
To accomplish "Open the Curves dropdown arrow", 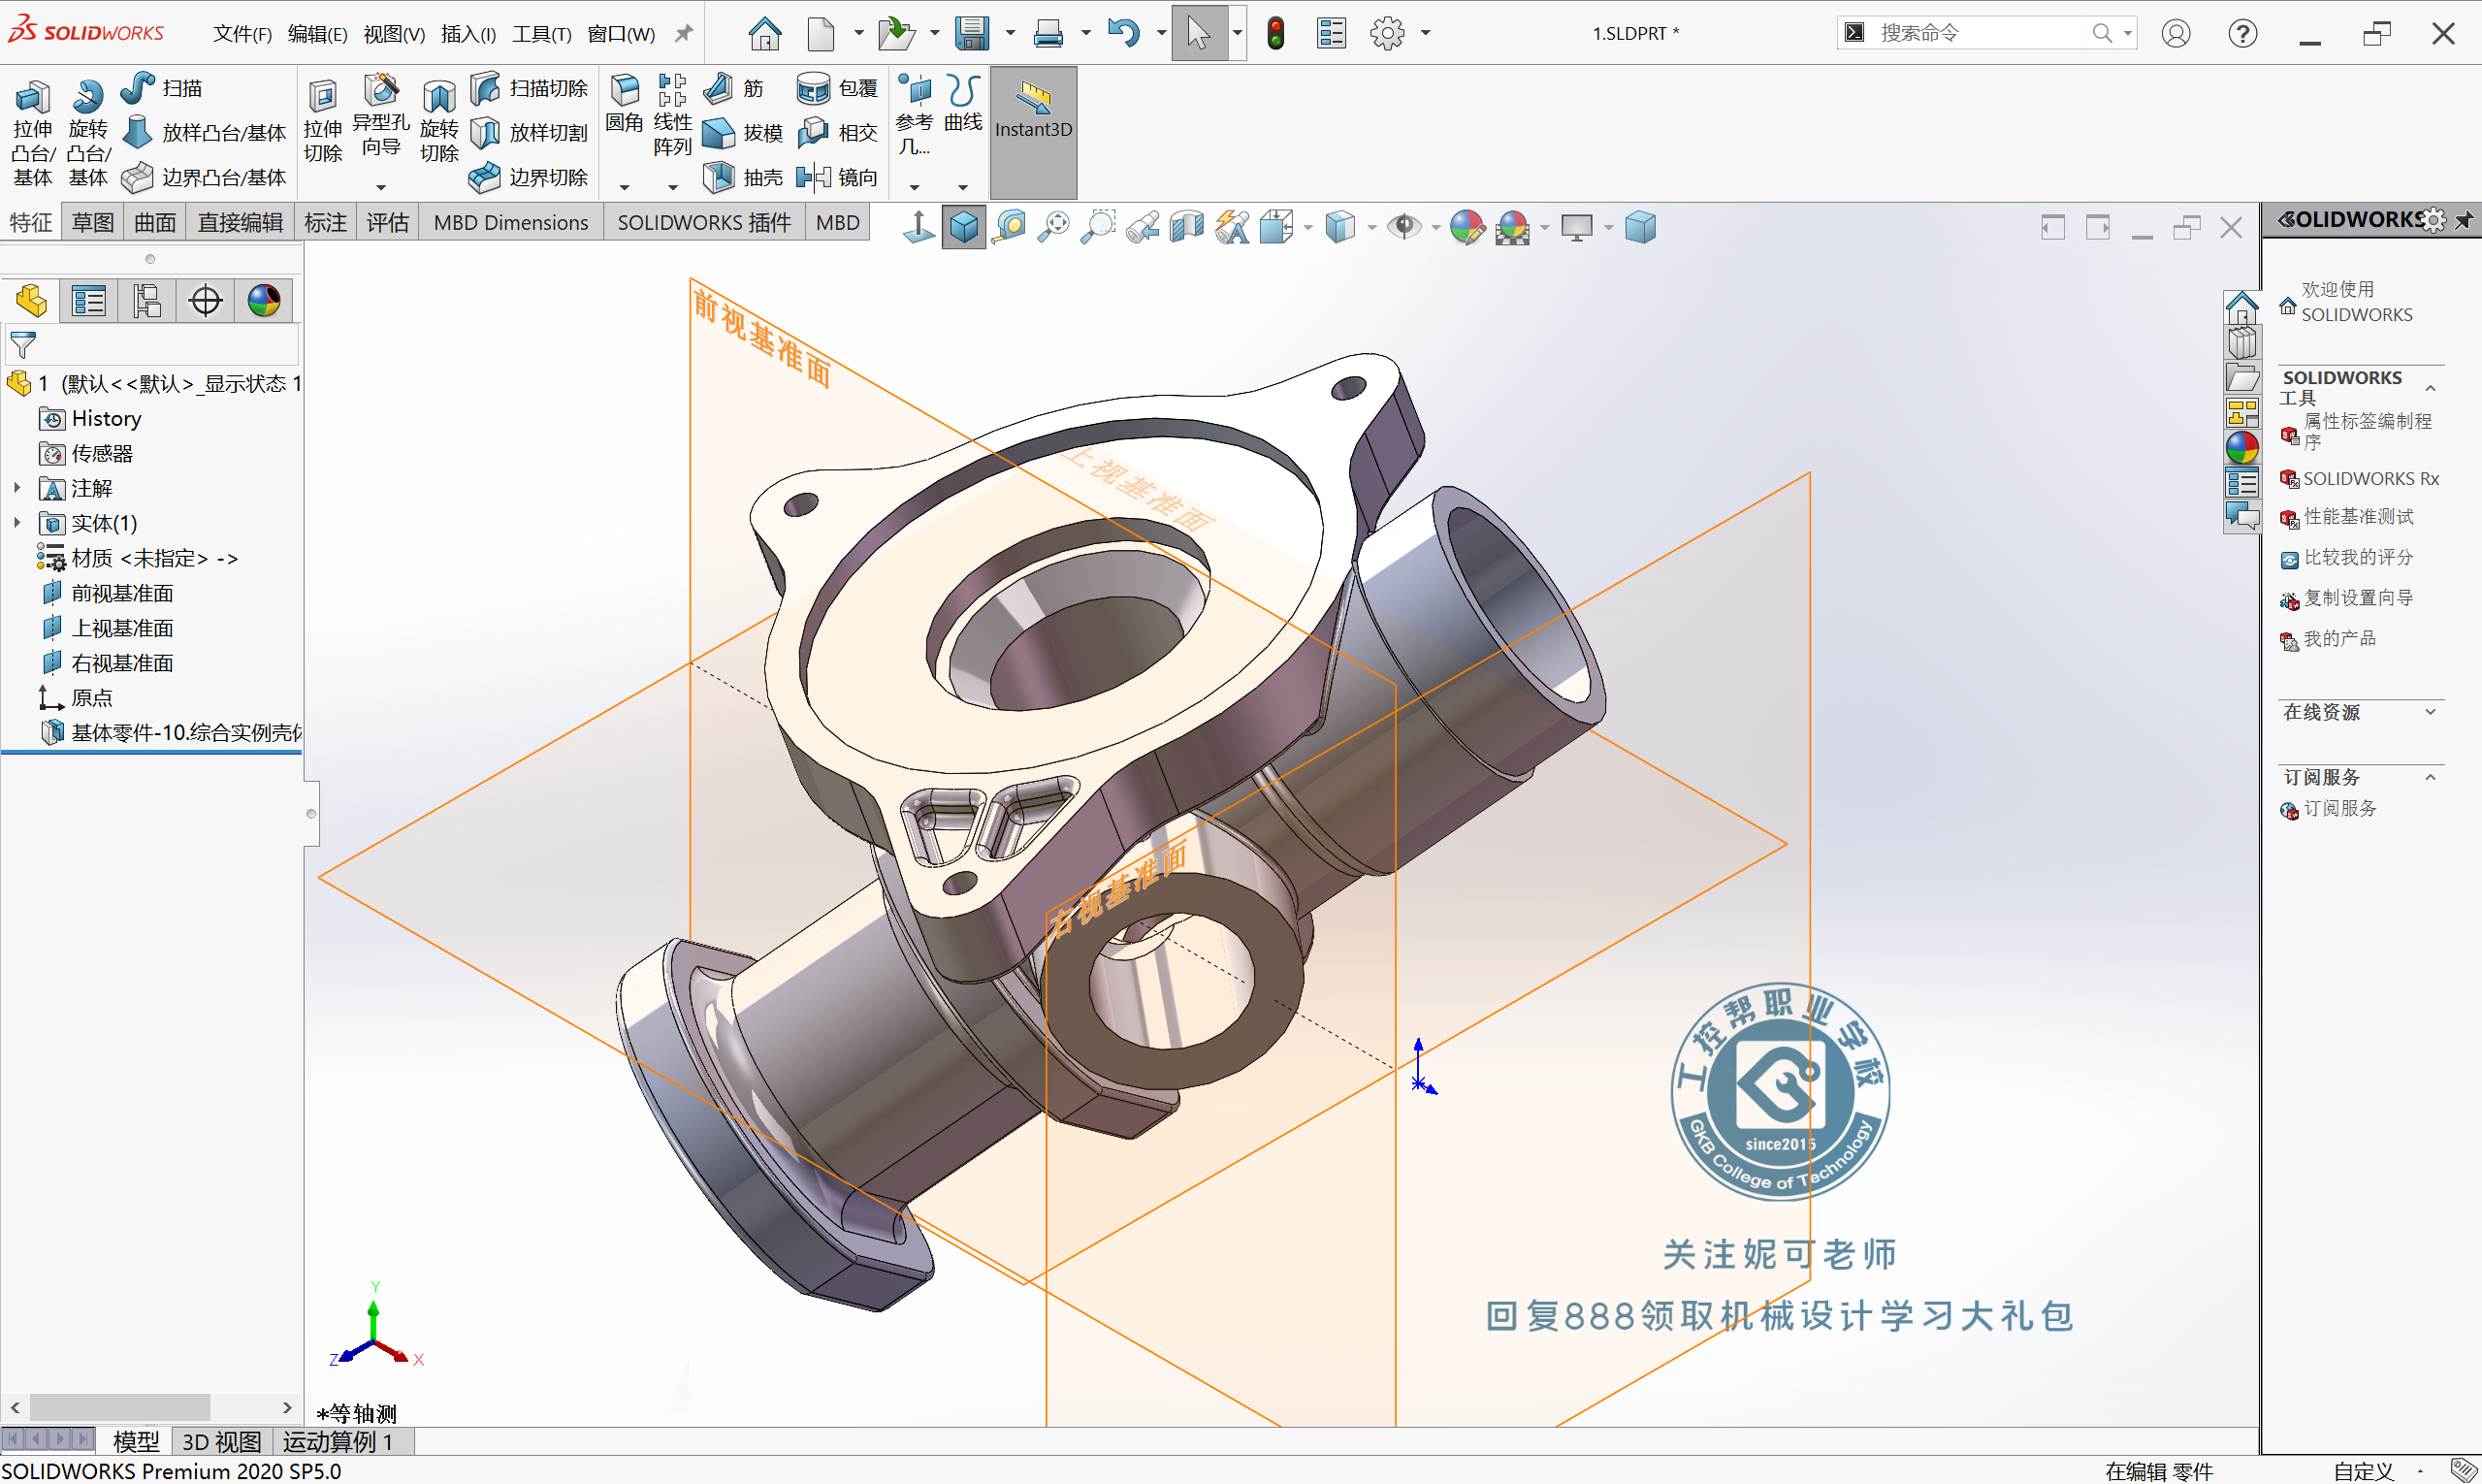I will pyautogui.click(x=963, y=187).
